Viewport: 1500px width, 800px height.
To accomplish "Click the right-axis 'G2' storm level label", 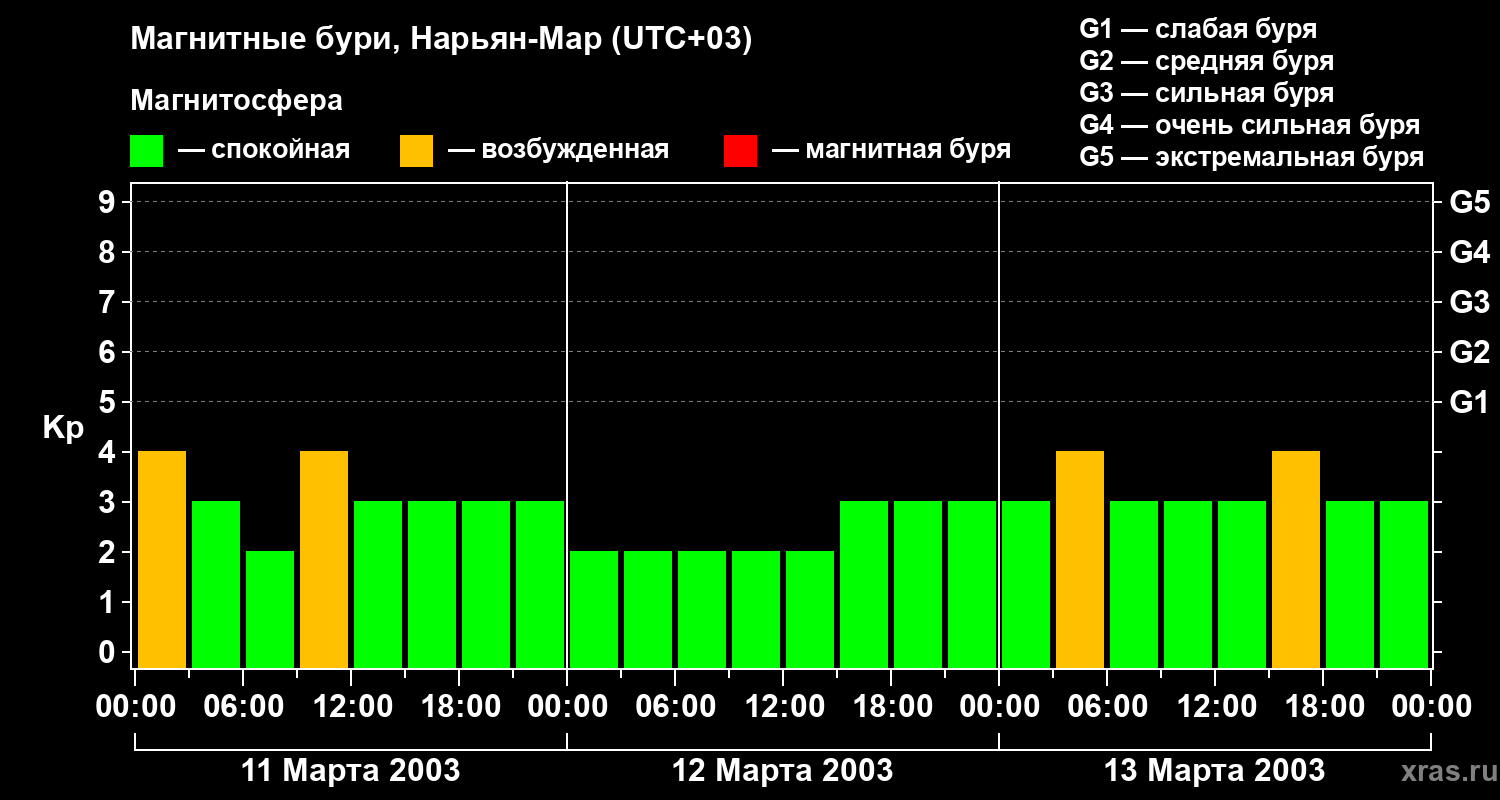I will tap(1469, 352).
